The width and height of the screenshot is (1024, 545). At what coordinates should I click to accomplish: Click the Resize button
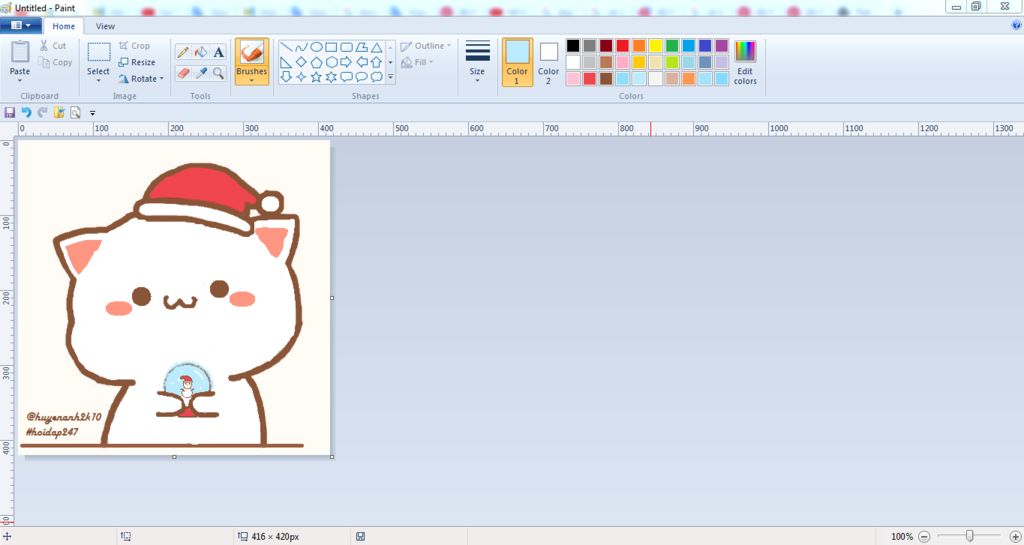click(137, 62)
